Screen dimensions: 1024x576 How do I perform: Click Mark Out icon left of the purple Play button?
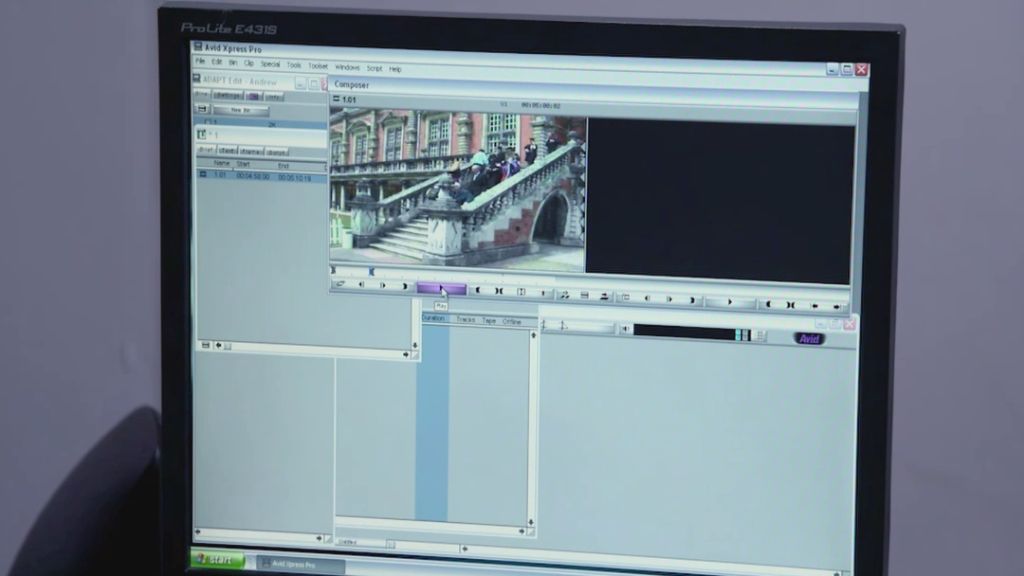point(405,286)
